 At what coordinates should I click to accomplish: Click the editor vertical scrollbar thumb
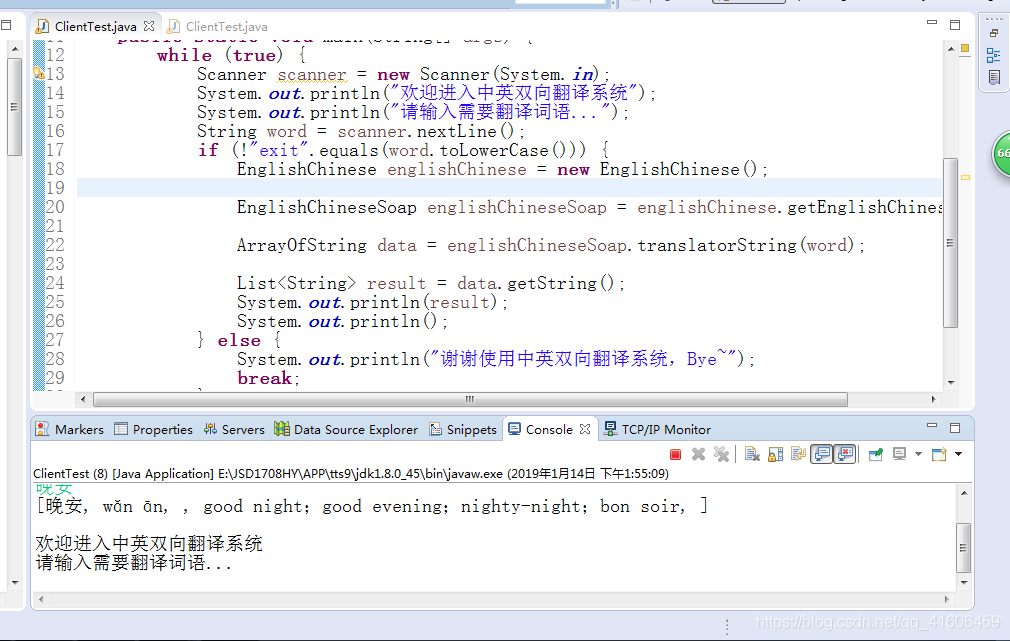[951, 244]
